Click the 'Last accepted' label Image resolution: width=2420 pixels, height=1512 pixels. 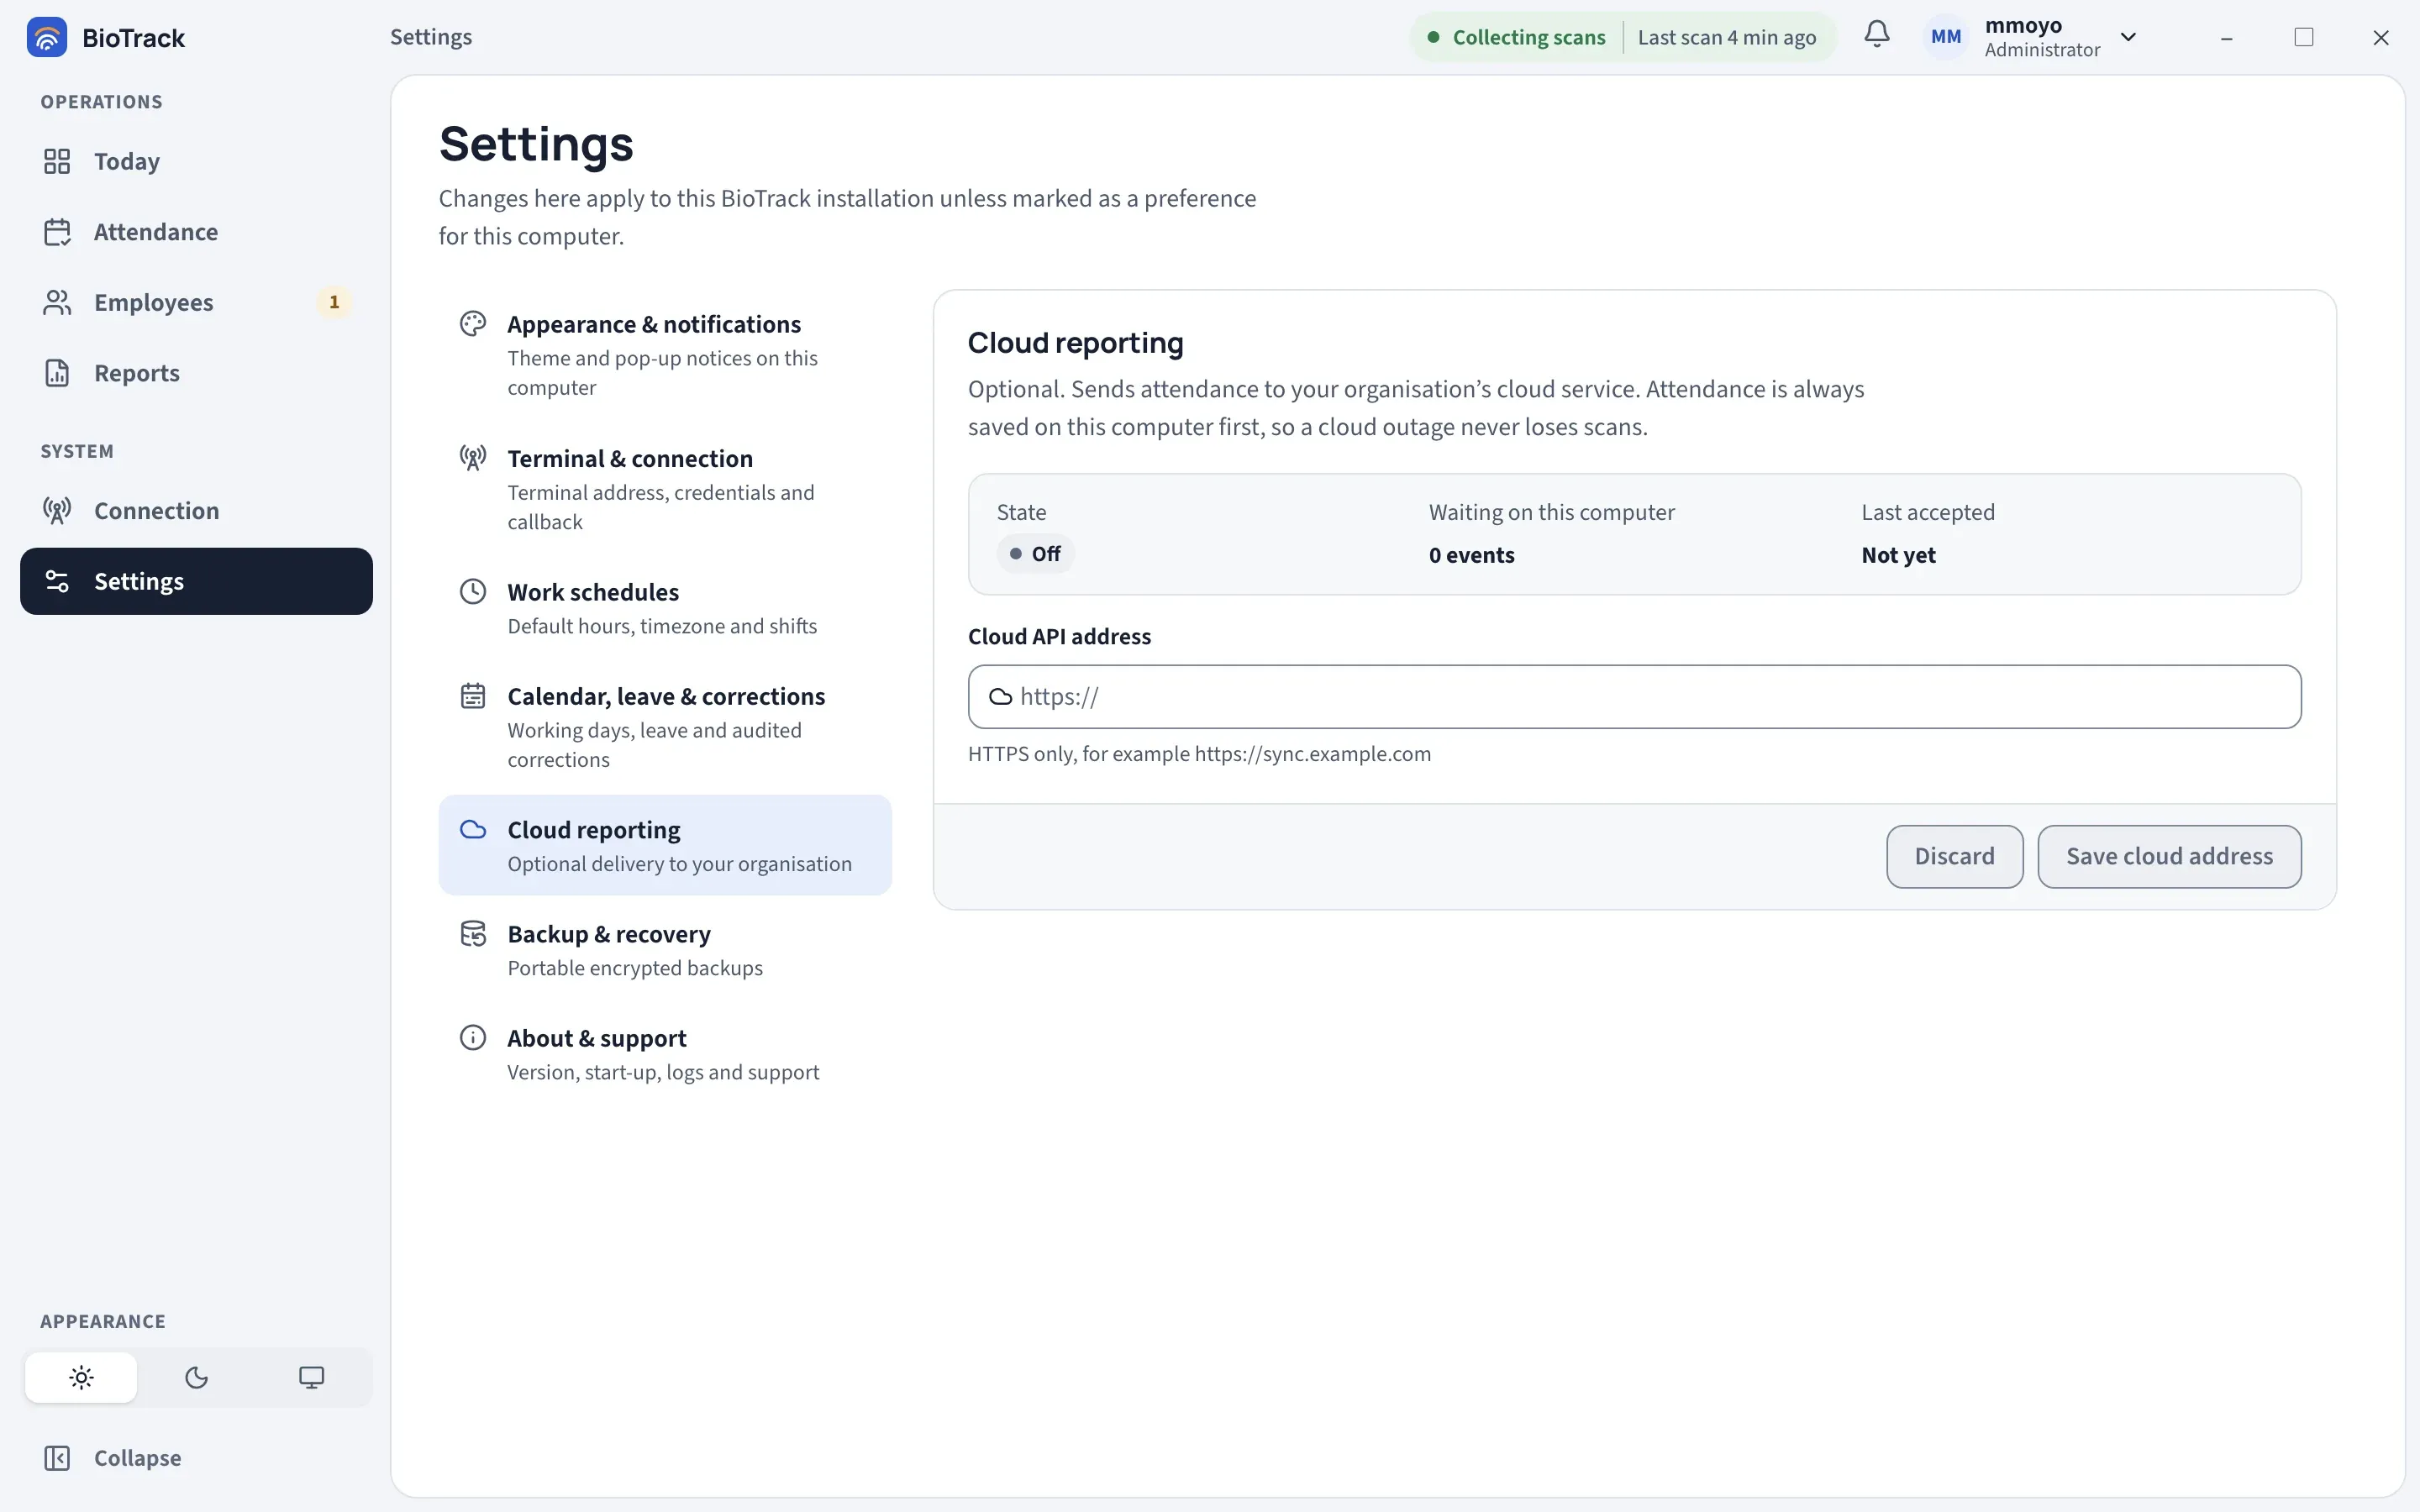click(x=1927, y=512)
